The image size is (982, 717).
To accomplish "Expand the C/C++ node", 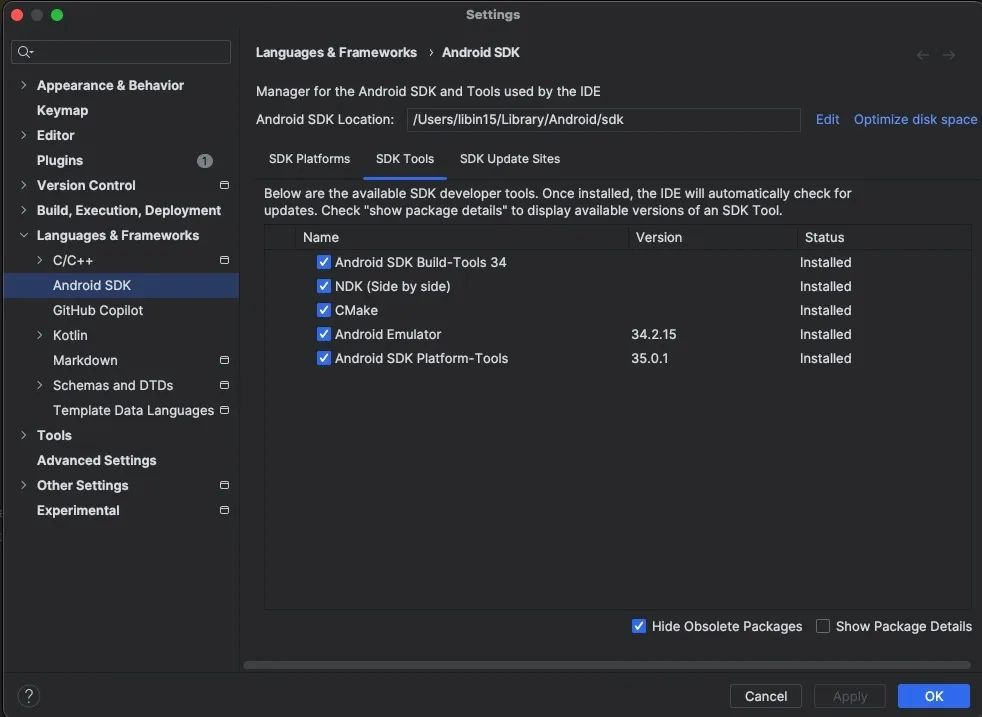I will pyautogui.click(x=40, y=260).
